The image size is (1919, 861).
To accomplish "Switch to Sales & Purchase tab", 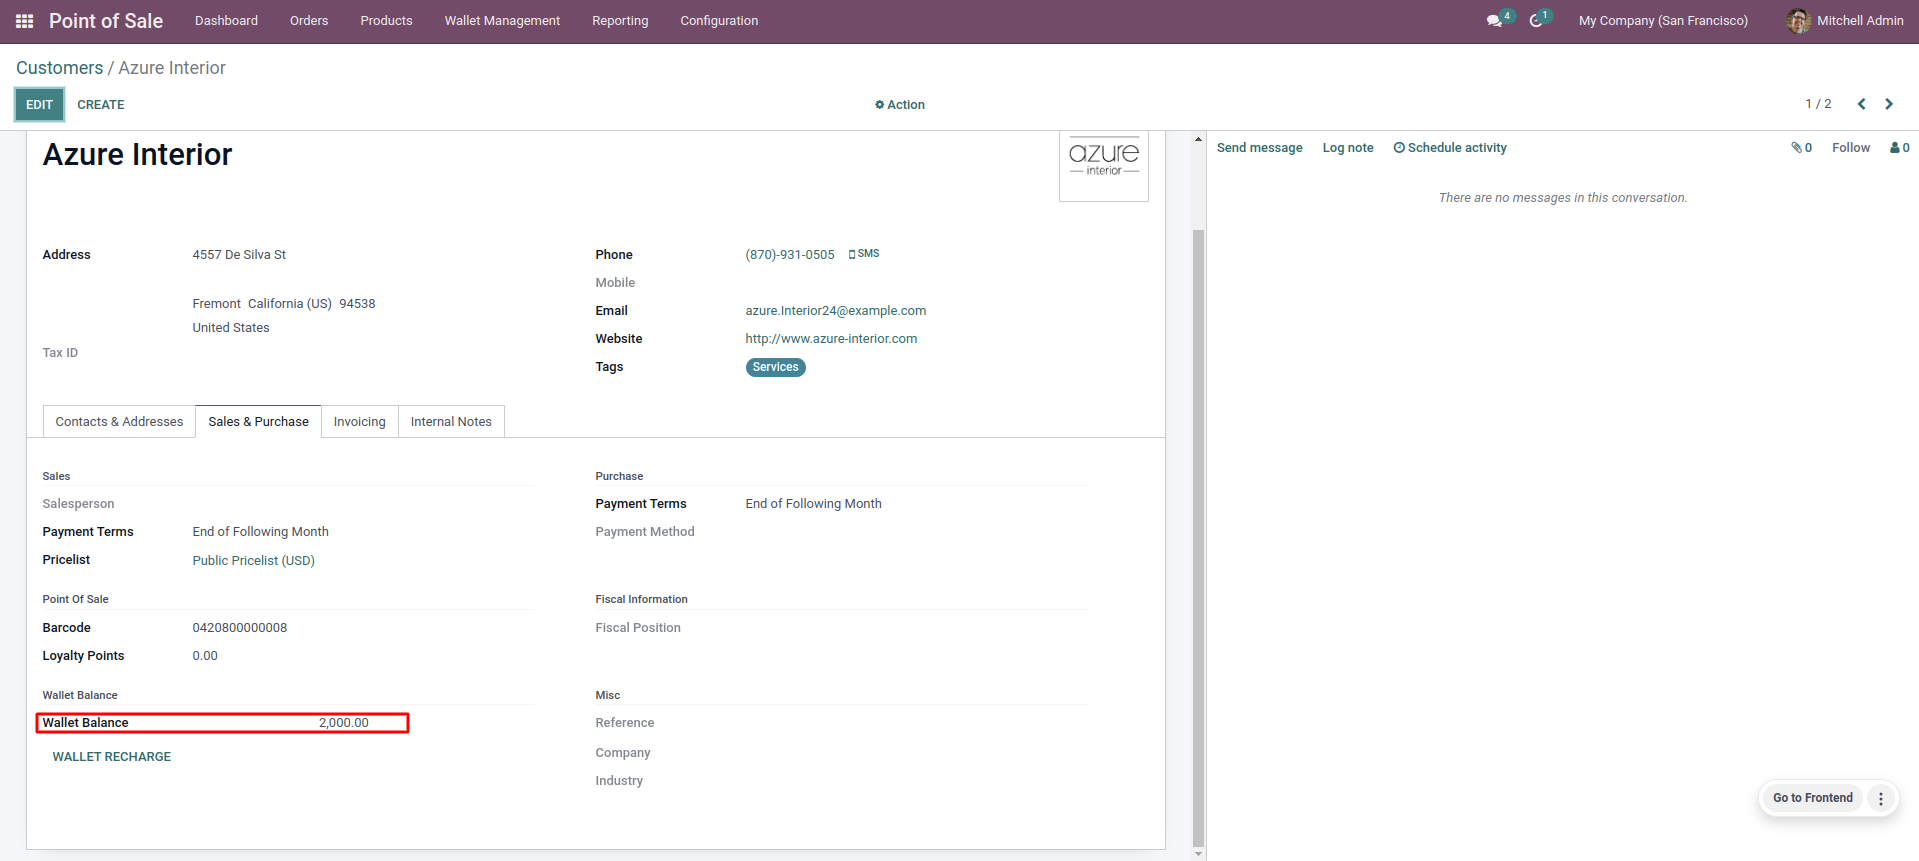I will tap(258, 422).
